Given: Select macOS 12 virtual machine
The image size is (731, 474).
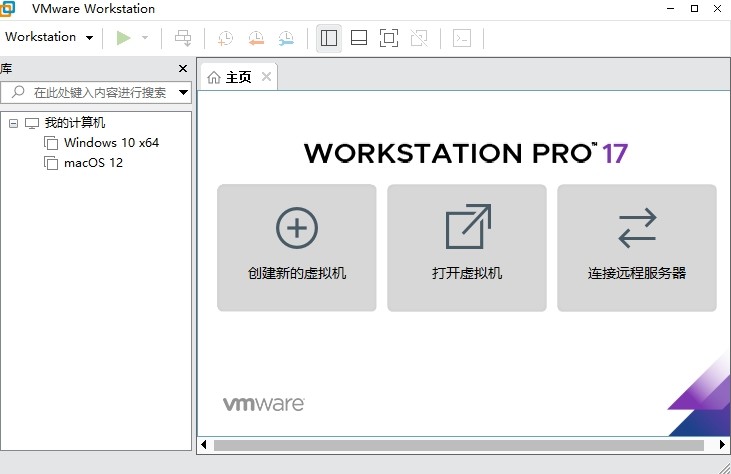Looking at the screenshot, I should click(93, 163).
